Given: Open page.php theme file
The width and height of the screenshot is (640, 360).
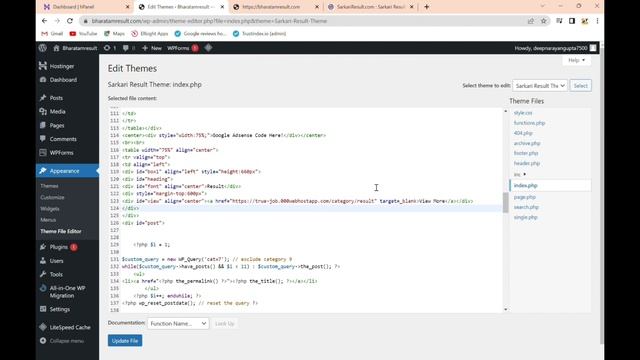Looking at the screenshot, I should (x=524, y=197).
